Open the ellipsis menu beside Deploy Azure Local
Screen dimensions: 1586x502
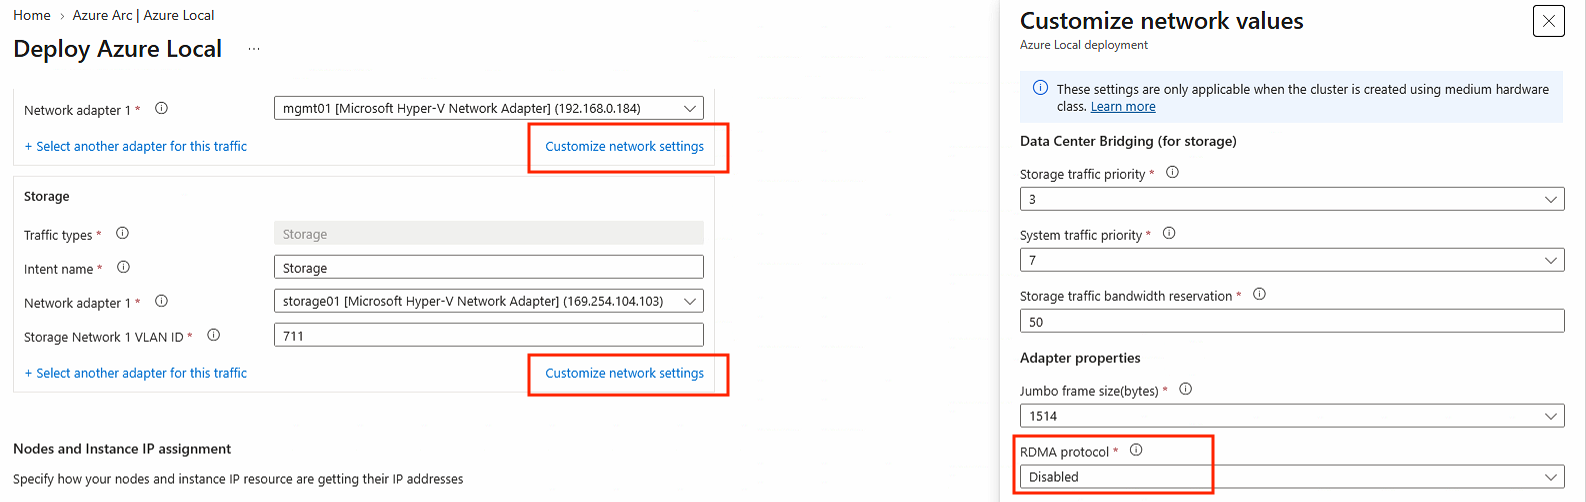coord(254,49)
